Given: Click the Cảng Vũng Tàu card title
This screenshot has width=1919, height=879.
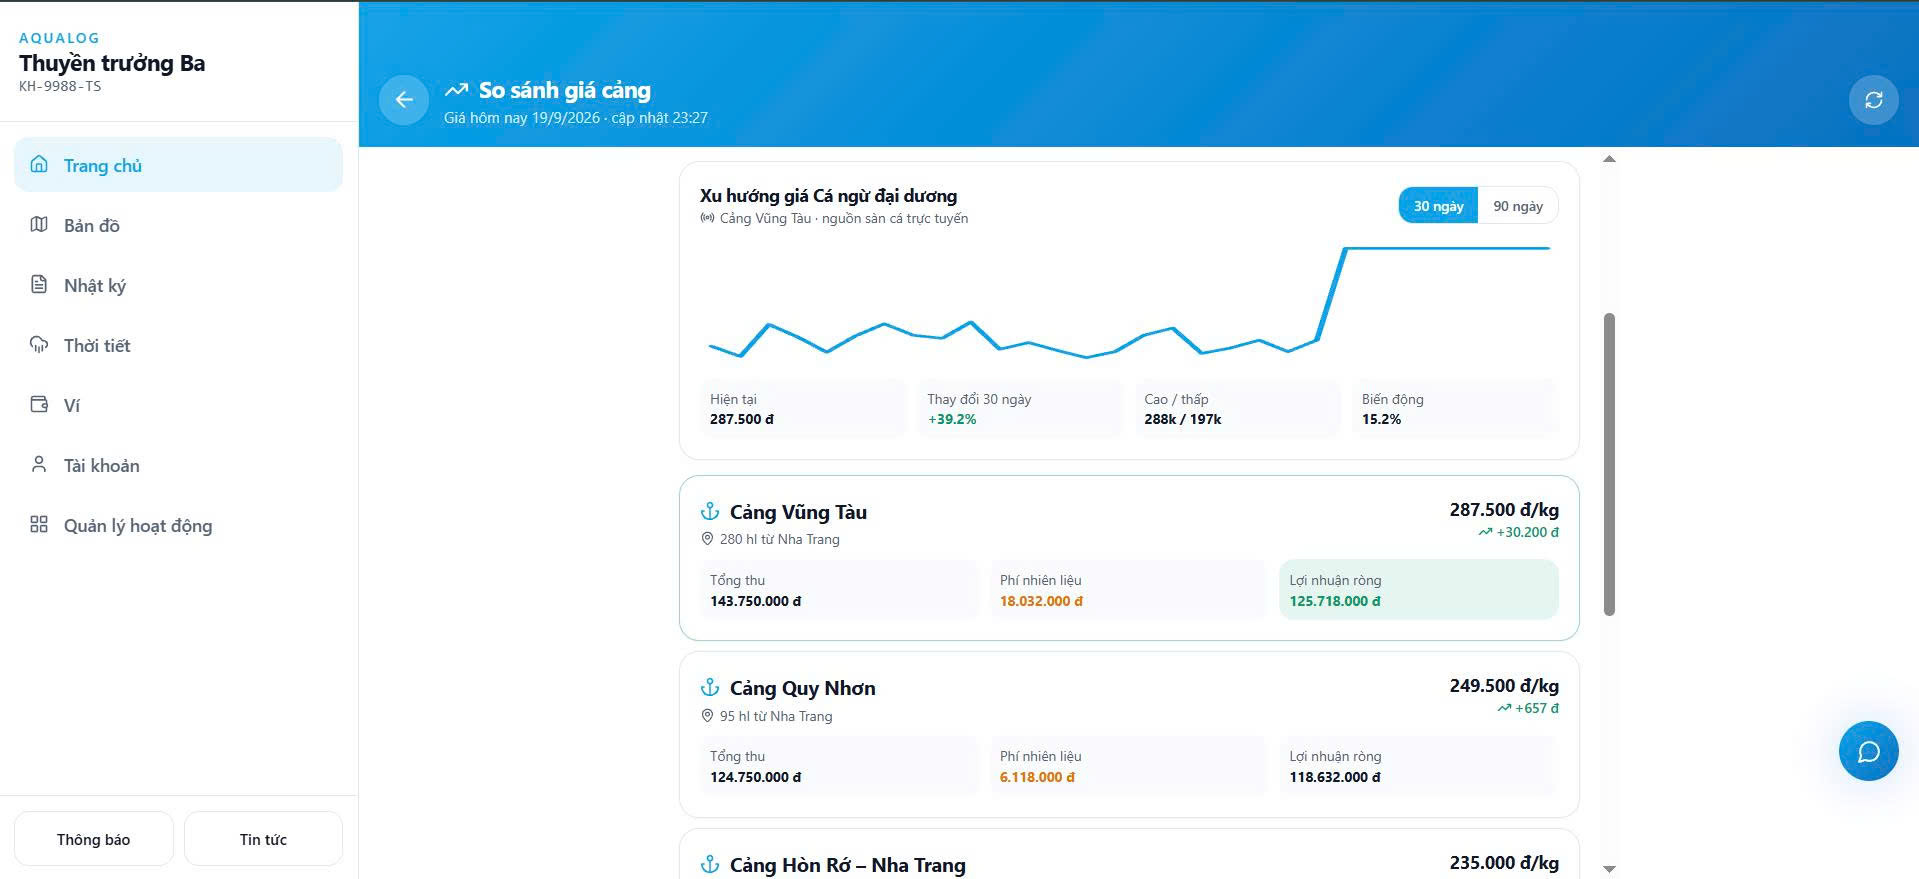Looking at the screenshot, I should tap(798, 512).
